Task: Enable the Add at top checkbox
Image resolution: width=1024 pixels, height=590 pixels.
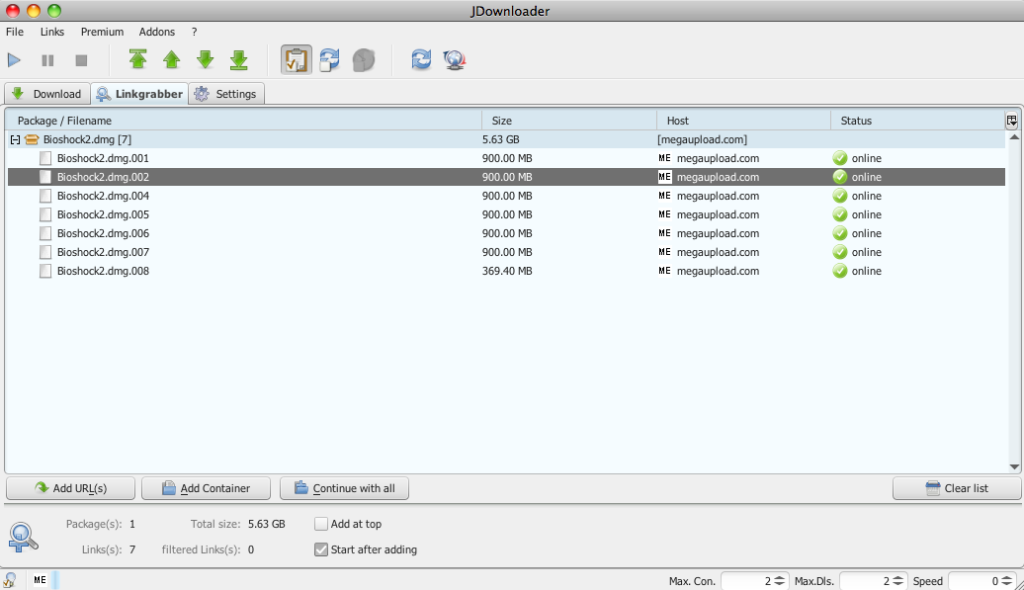Action: pos(321,524)
